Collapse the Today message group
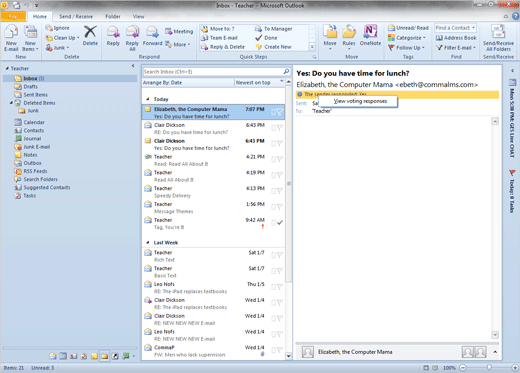Image resolution: width=520 pixels, height=373 pixels. pyautogui.click(x=148, y=99)
